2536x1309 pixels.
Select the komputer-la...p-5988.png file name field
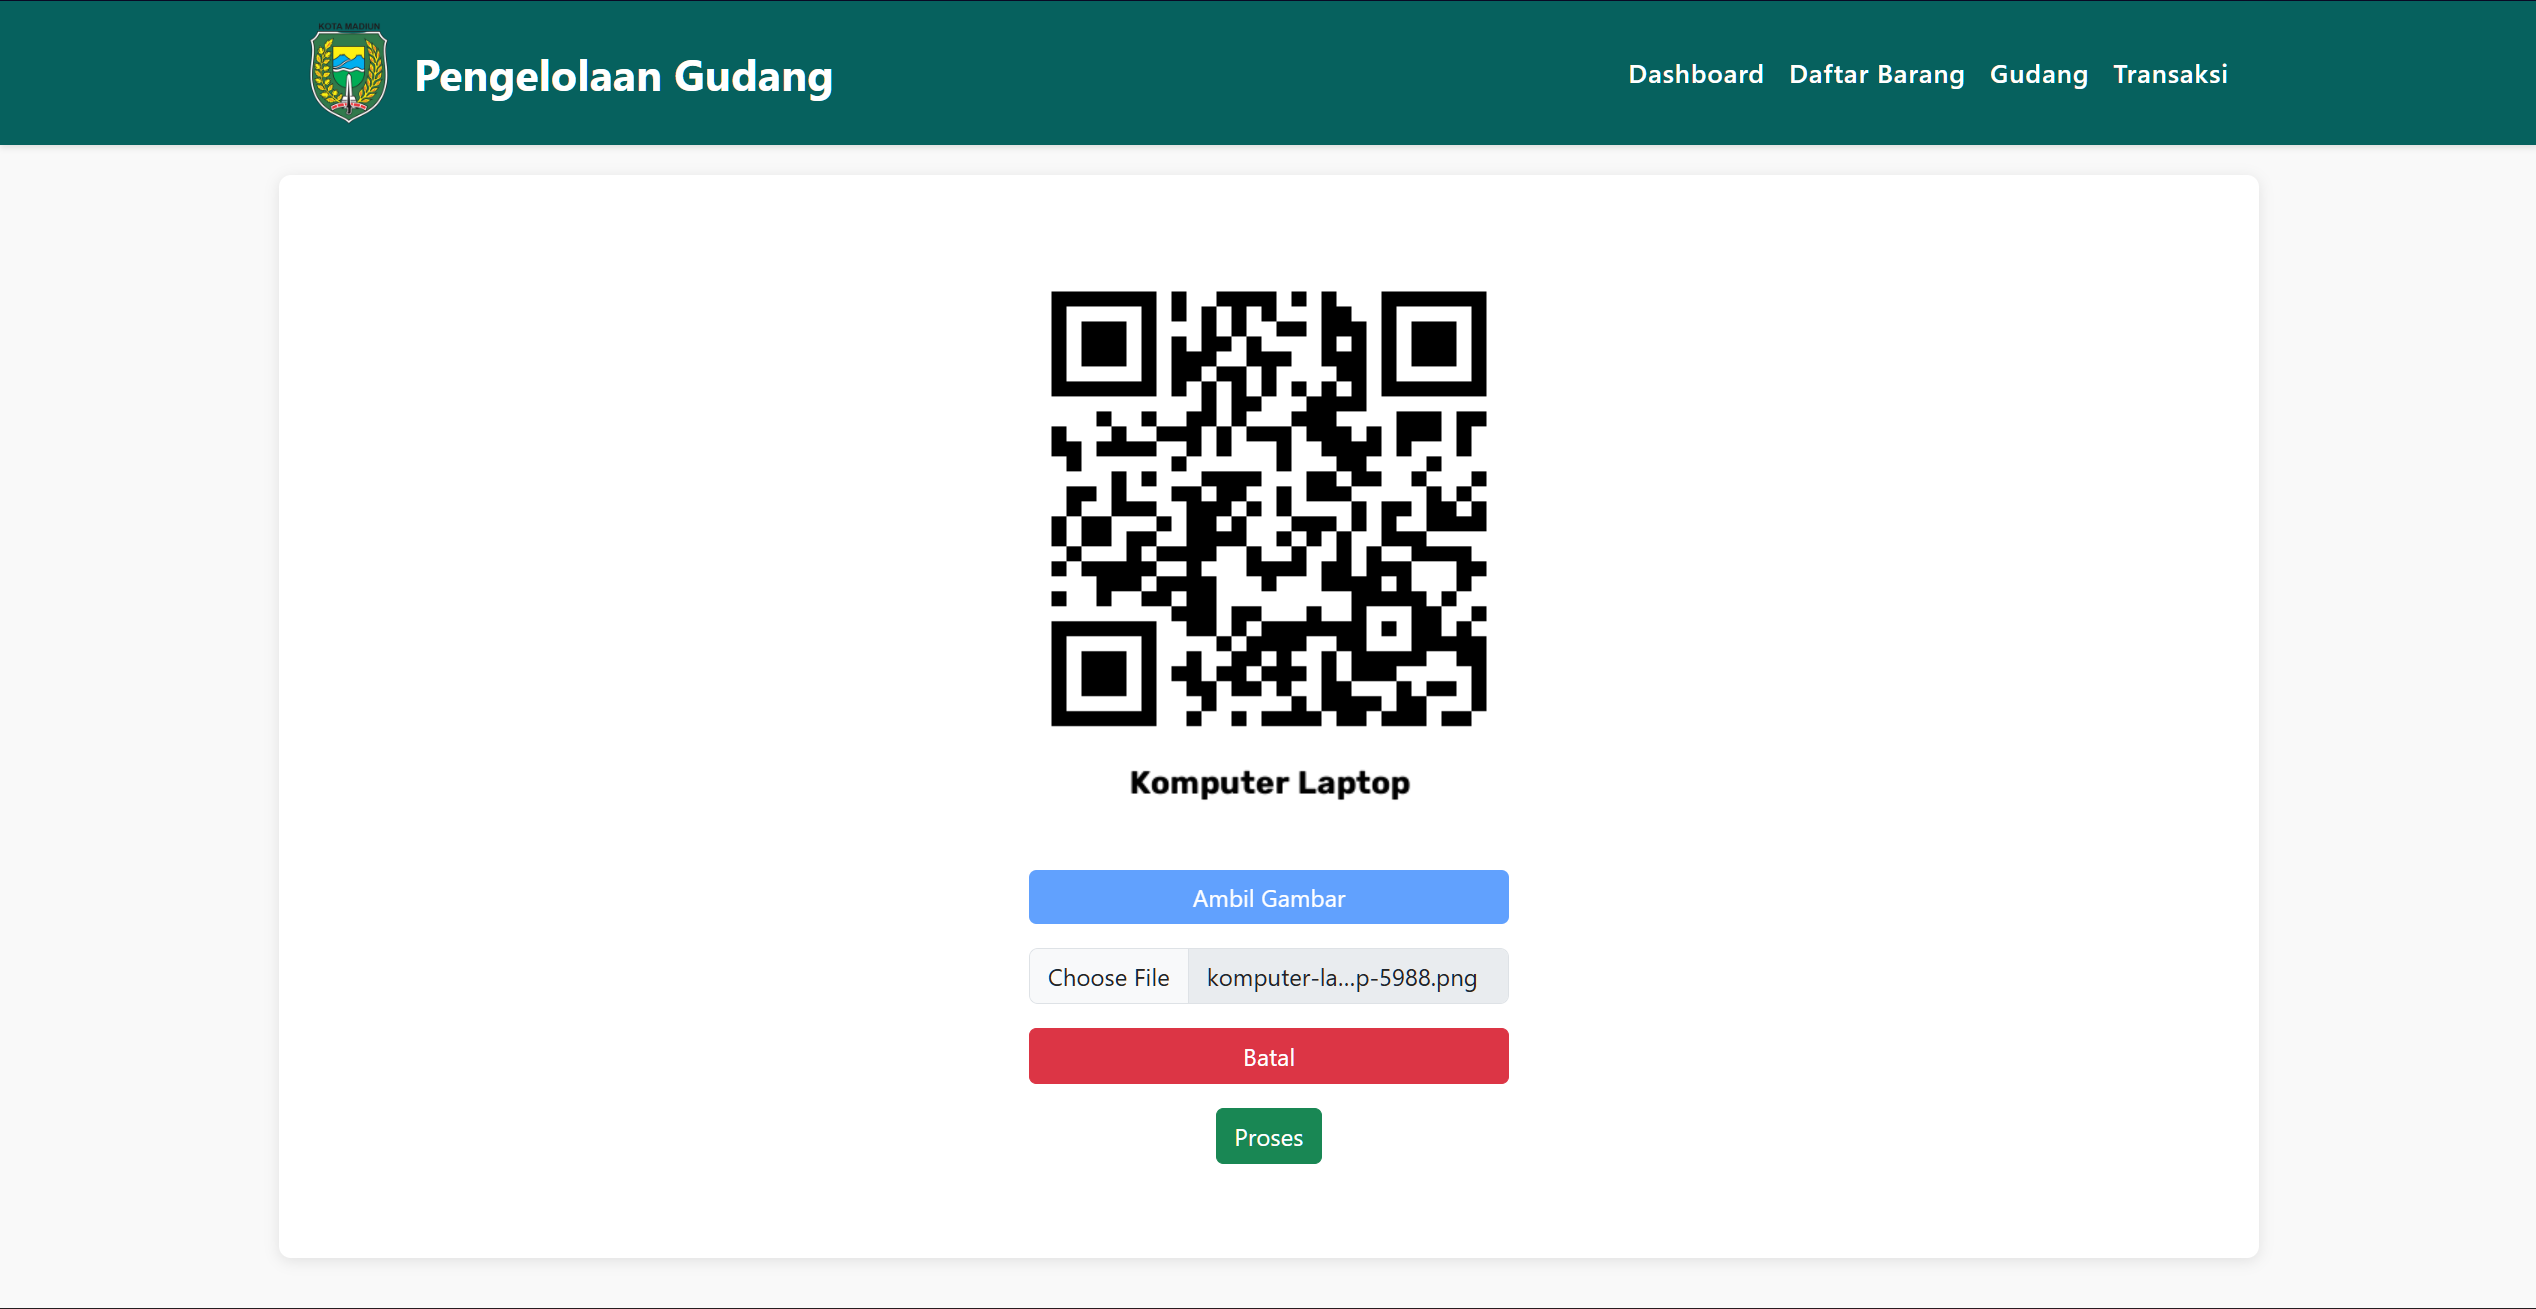(1347, 977)
